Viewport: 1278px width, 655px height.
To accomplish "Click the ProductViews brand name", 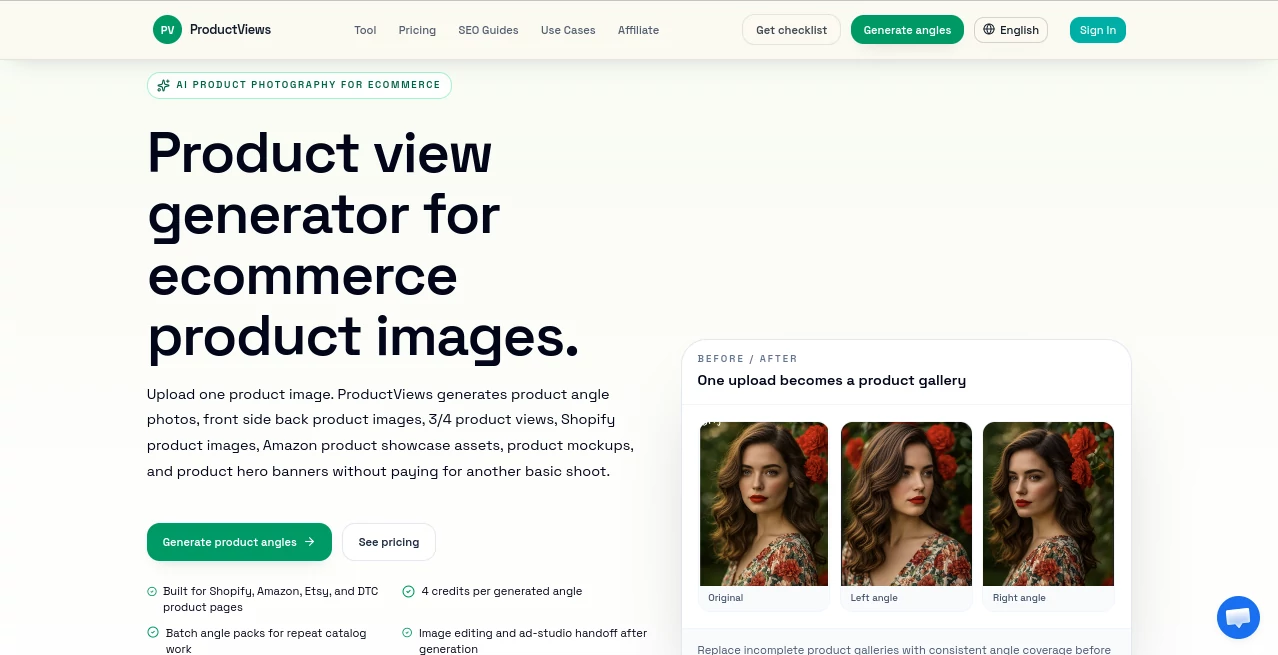I will [x=230, y=30].
